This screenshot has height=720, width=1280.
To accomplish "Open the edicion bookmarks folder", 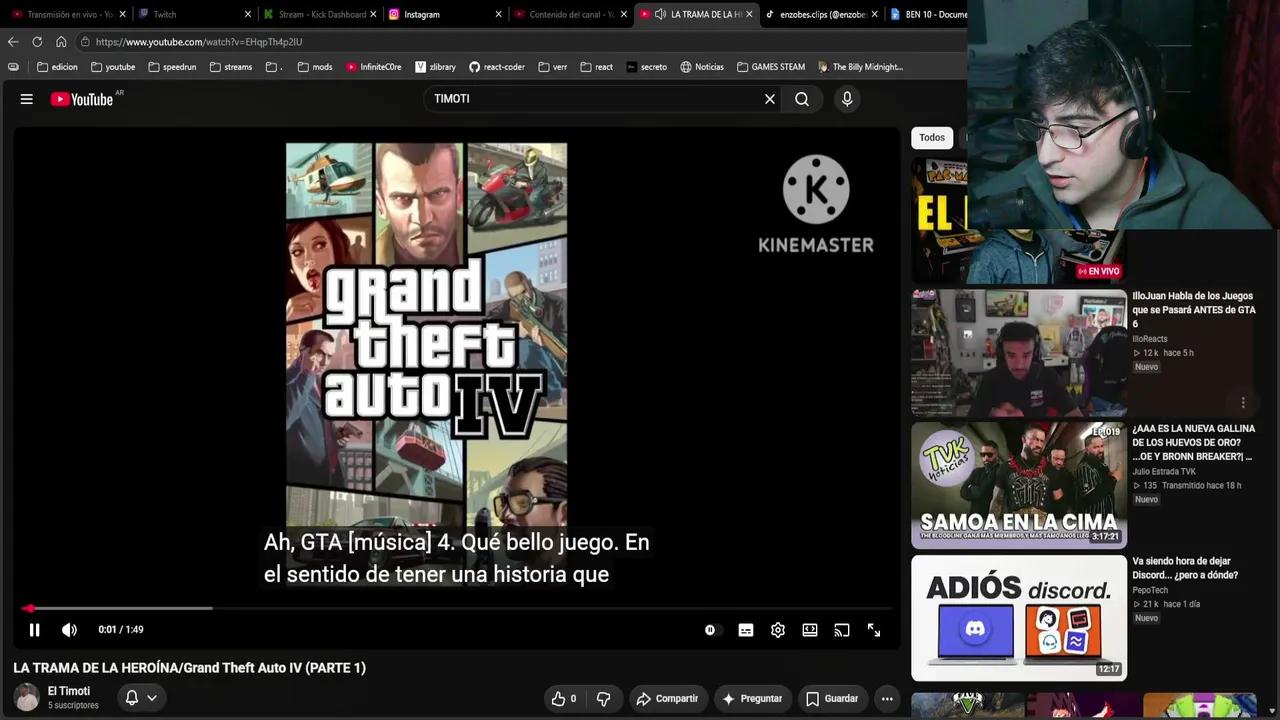I will [57, 67].
